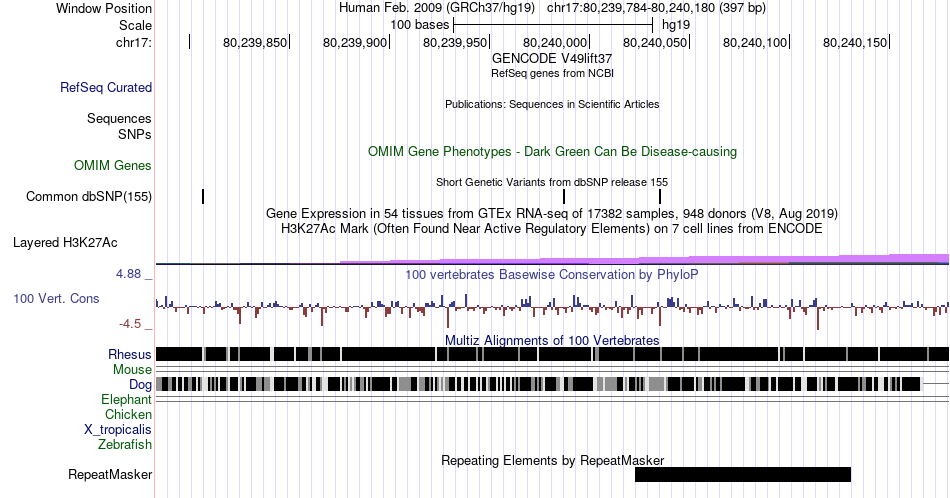The image size is (950, 498).
Task: Click the SNPs track label
Action: (x=135, y=134)
